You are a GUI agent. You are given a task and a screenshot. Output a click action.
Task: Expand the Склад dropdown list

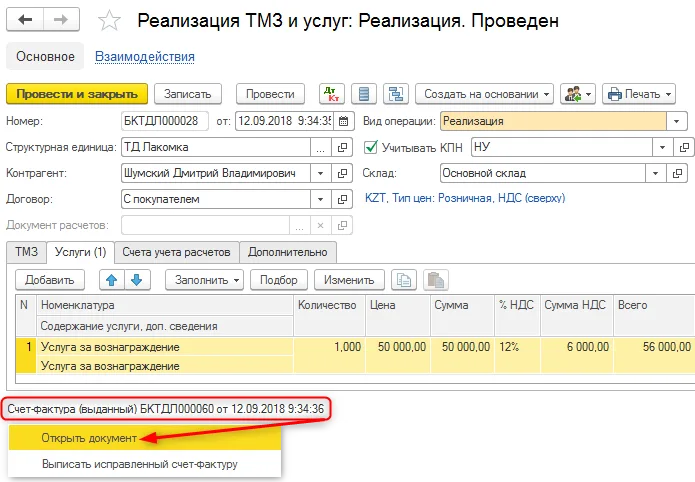click(x=656, y=173)
